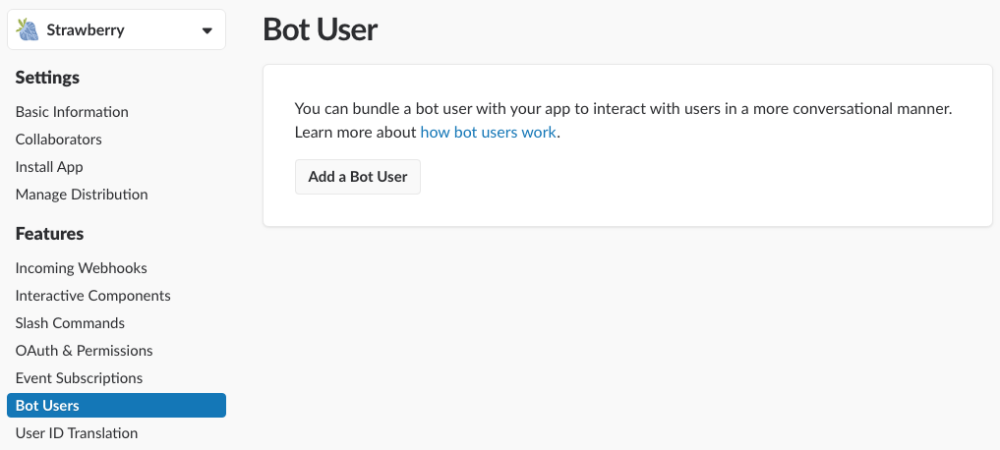Go to Collaborators page
The image size is (1000, 450).
(x=59, y=139)
